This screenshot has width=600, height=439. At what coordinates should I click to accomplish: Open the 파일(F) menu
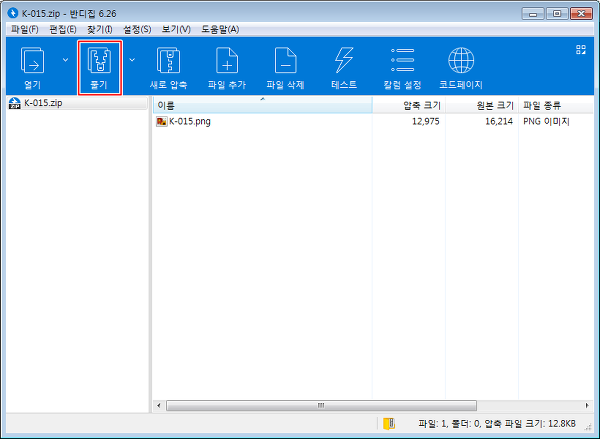coord(24,29)
